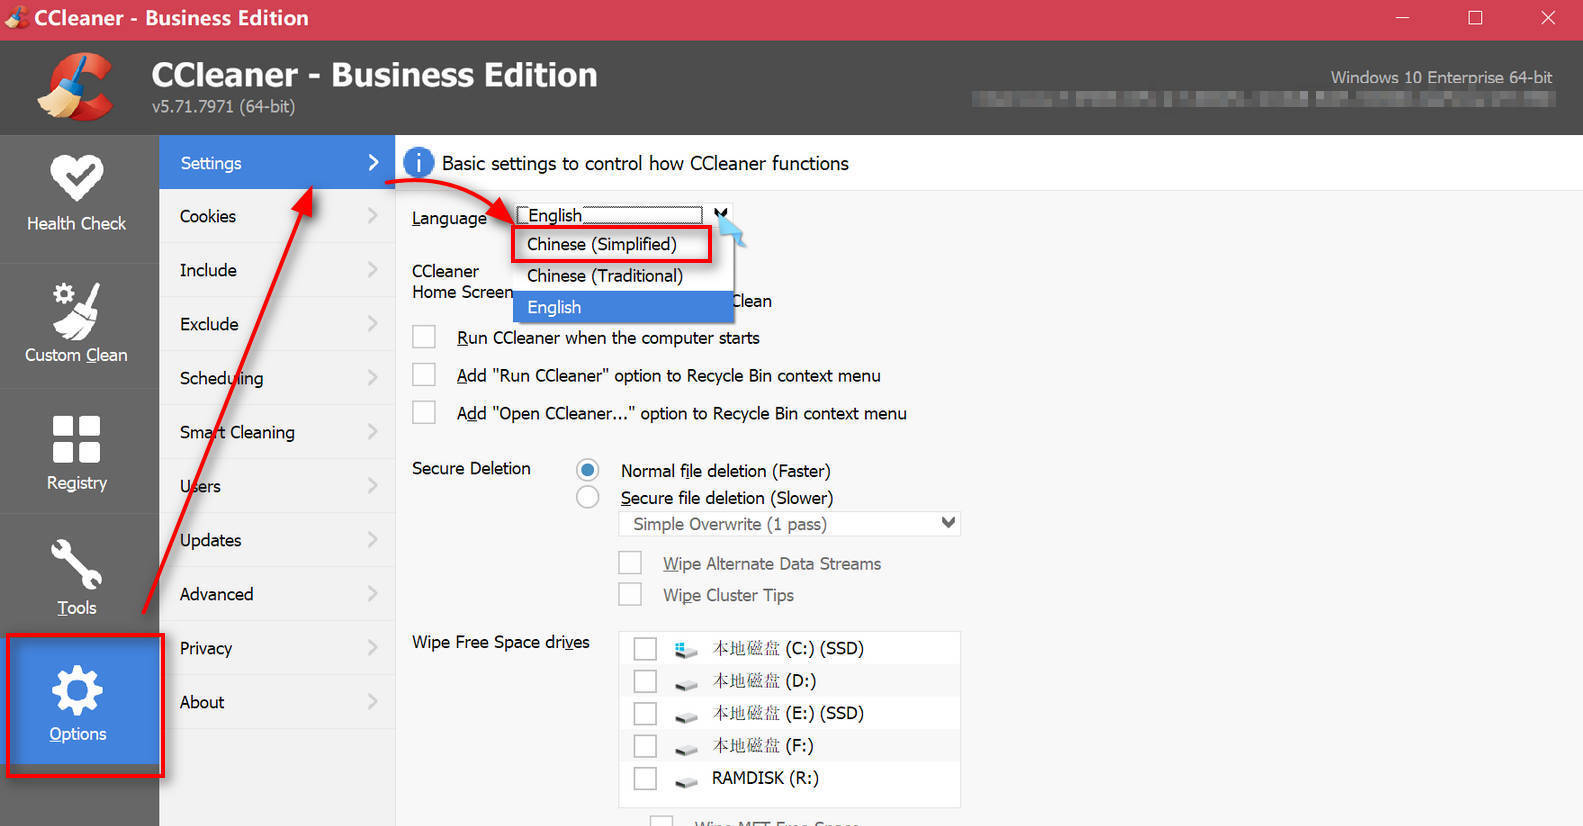This screenshot has width=1583, height=826.
Task: Expand the Privacy row chevron
Action: [x=372, y=648]
